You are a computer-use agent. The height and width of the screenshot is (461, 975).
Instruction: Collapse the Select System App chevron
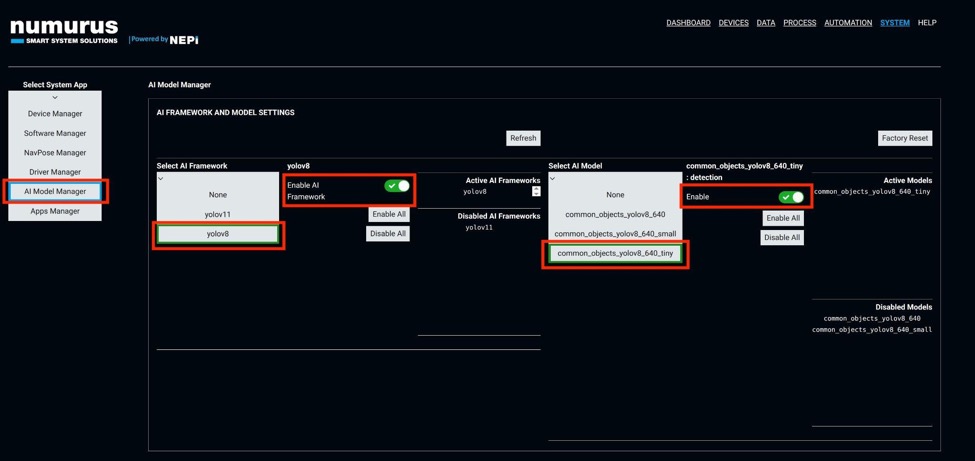(x=55, y=98)
